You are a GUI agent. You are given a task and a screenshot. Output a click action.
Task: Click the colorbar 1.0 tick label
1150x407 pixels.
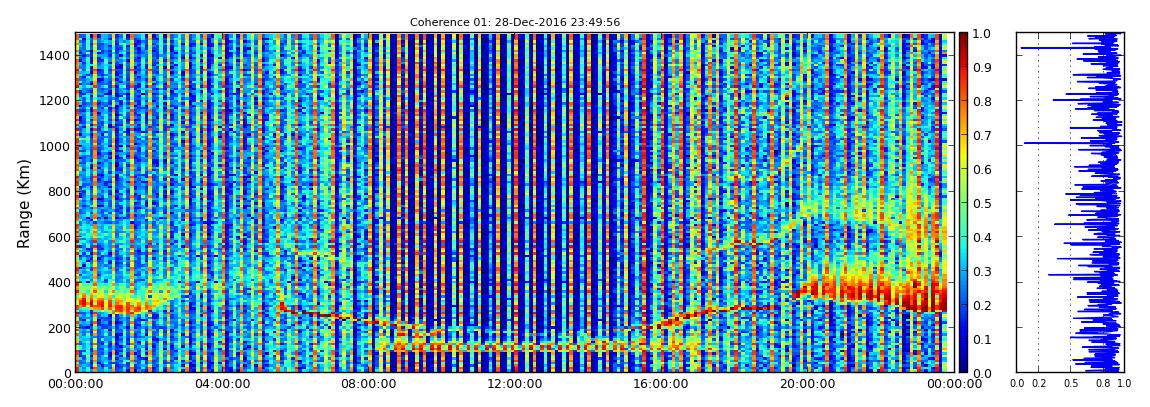(981, 34)
